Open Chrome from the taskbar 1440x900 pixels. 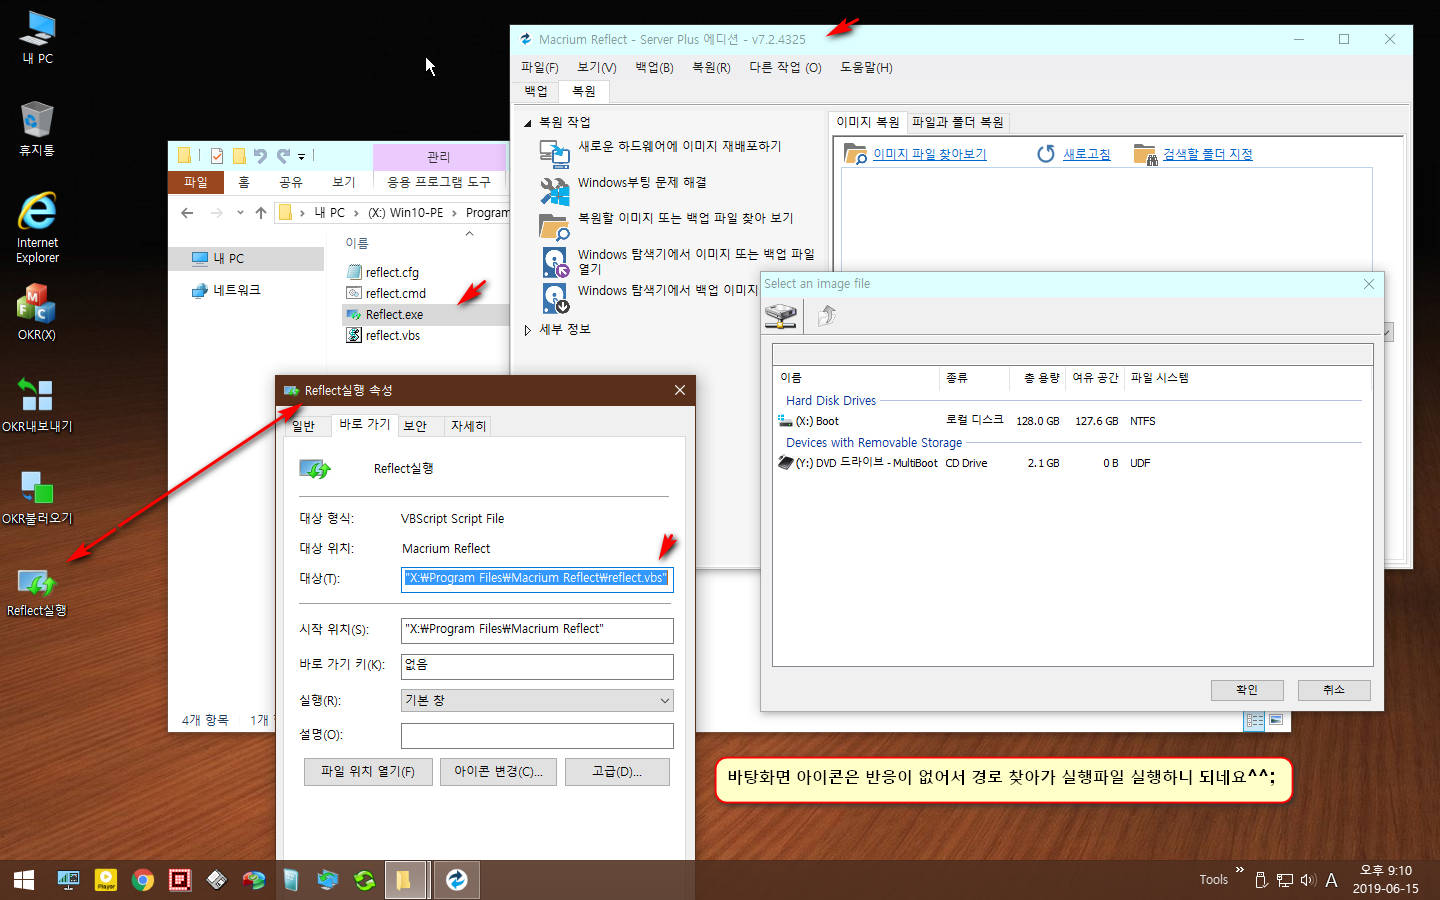coord(143,880)
